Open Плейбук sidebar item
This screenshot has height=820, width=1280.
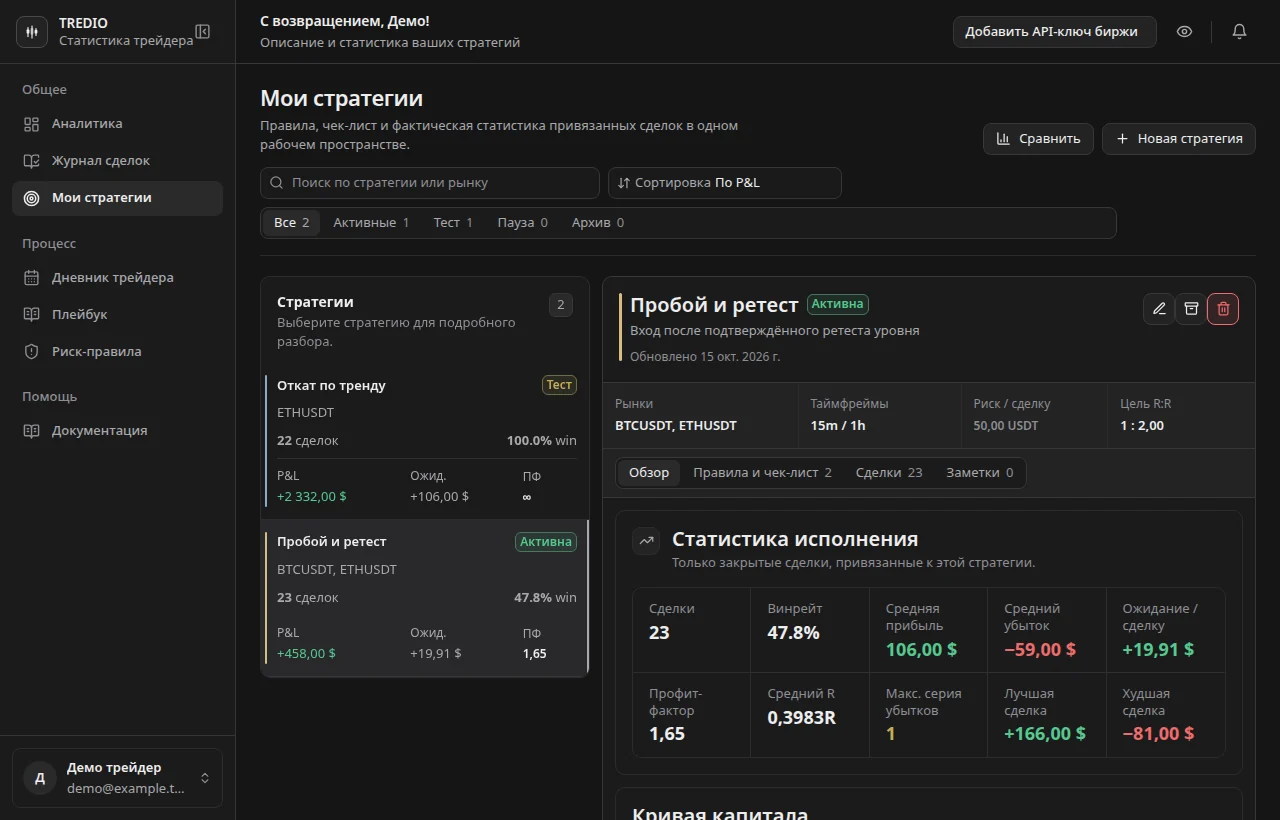point(117,315)
